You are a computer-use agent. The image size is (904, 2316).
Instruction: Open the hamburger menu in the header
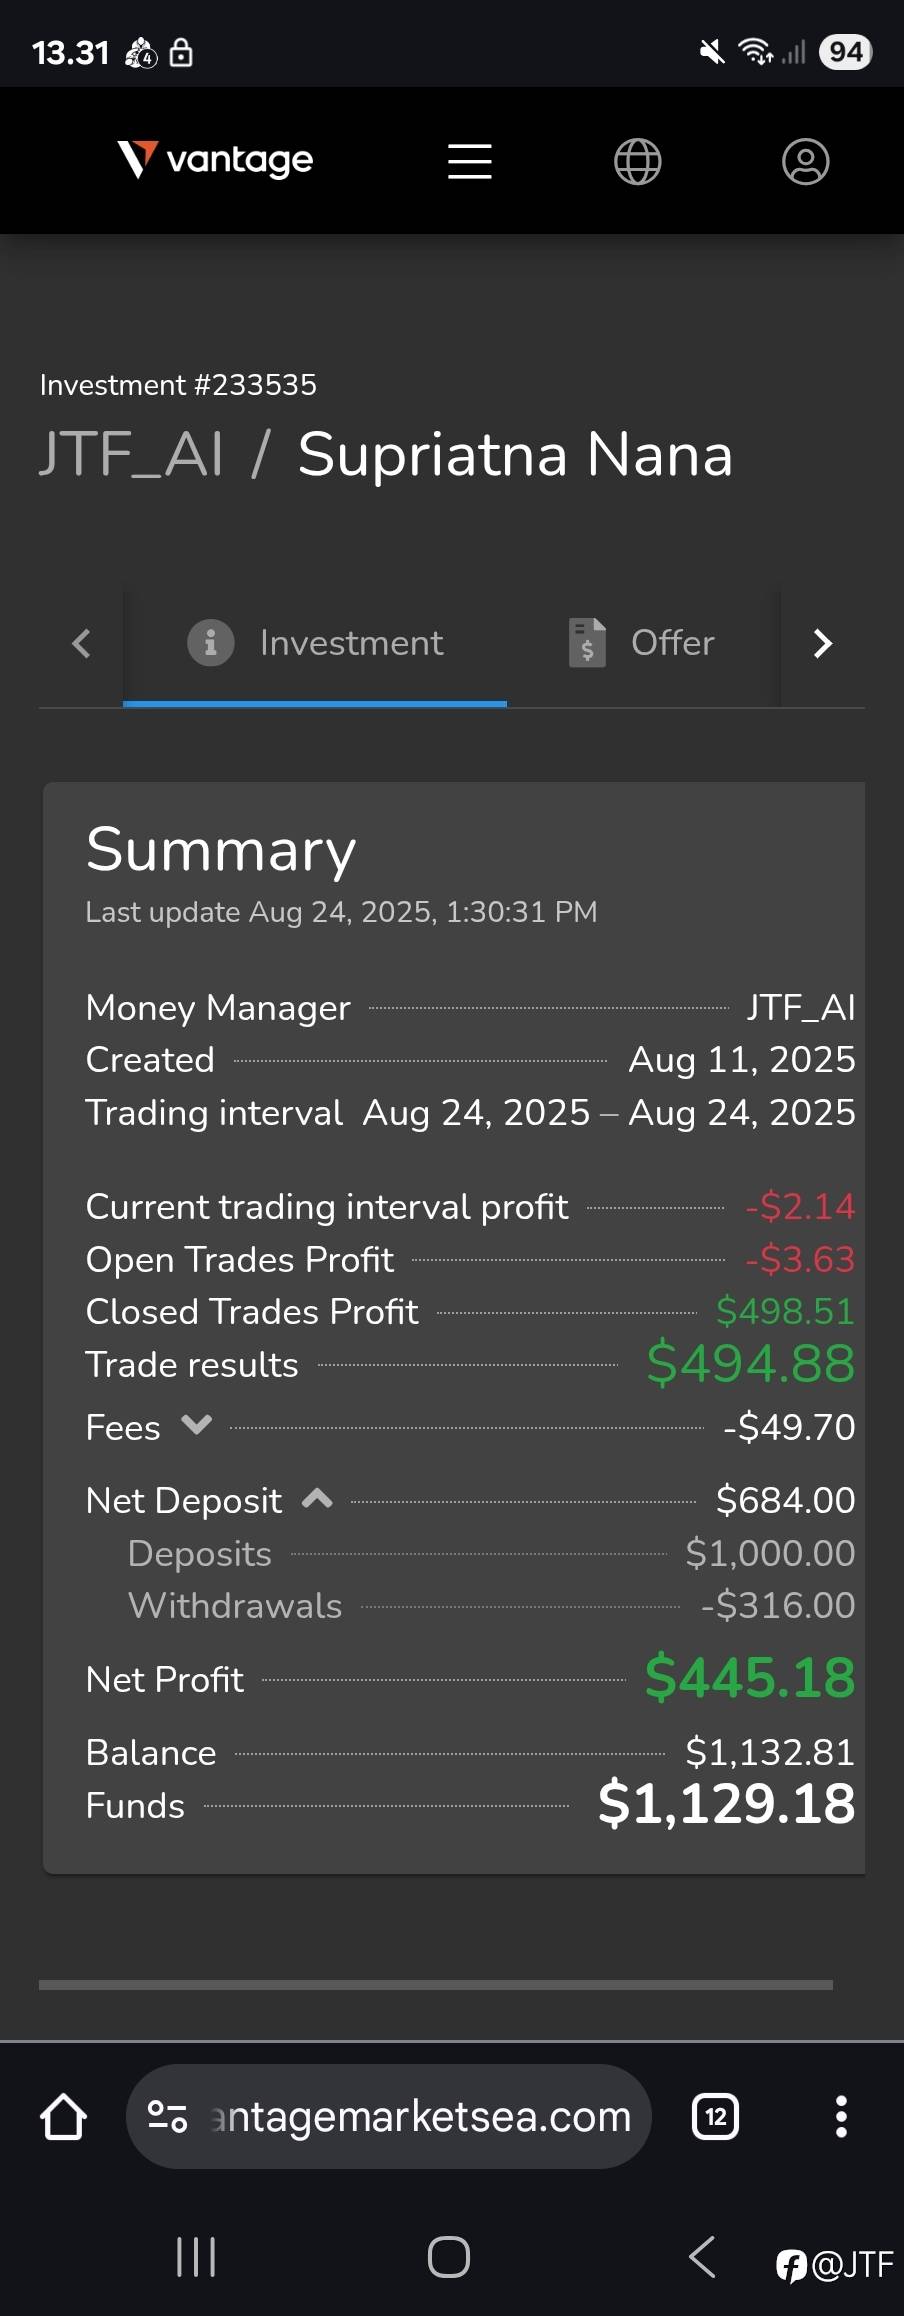click(x=469, y=161)
